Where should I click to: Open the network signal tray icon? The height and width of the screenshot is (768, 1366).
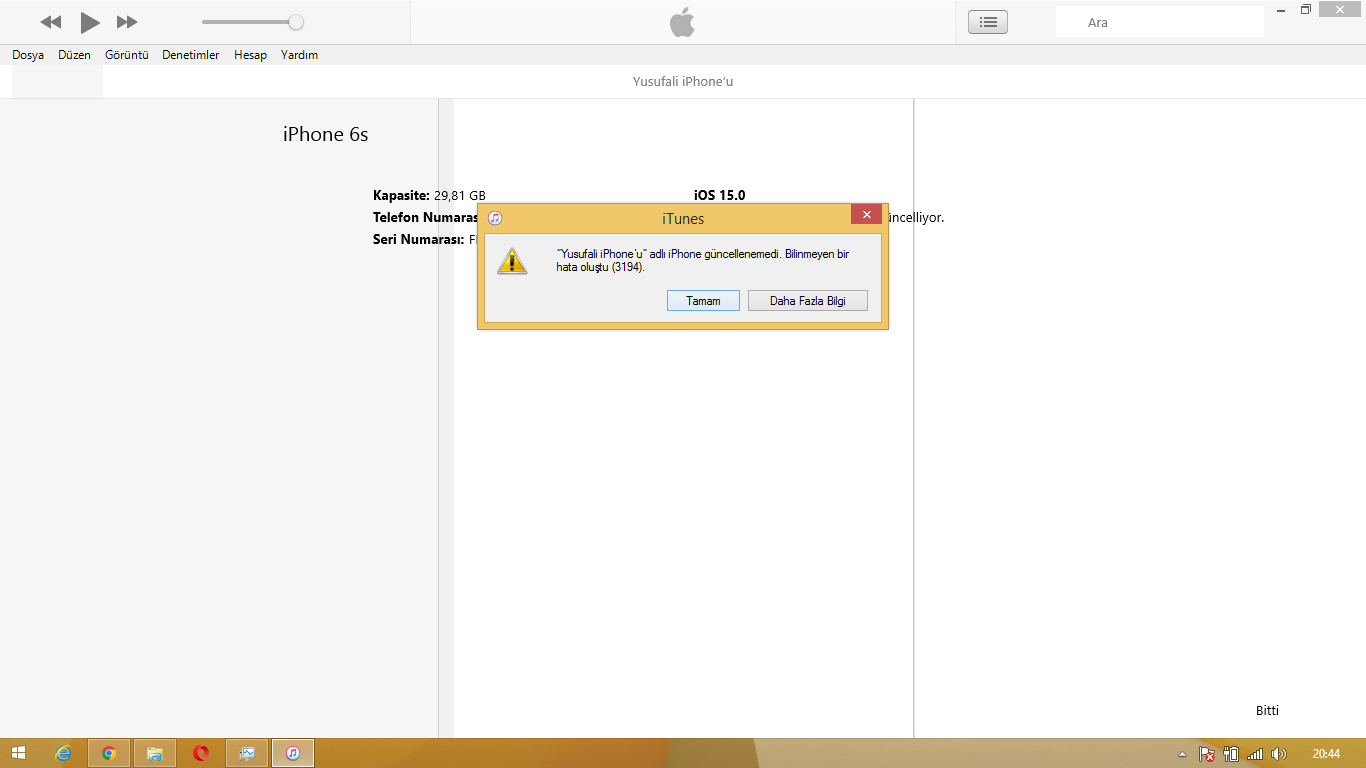click(x=1255, y=754)
